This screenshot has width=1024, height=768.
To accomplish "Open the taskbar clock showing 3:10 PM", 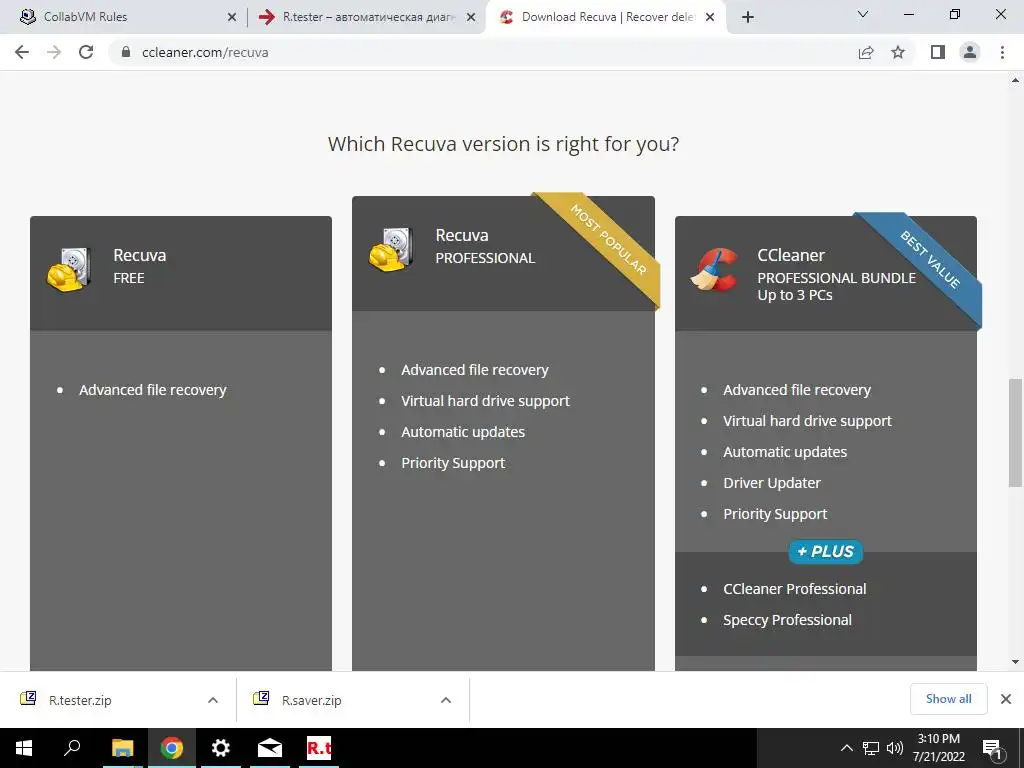I will (x=939, y=748).
